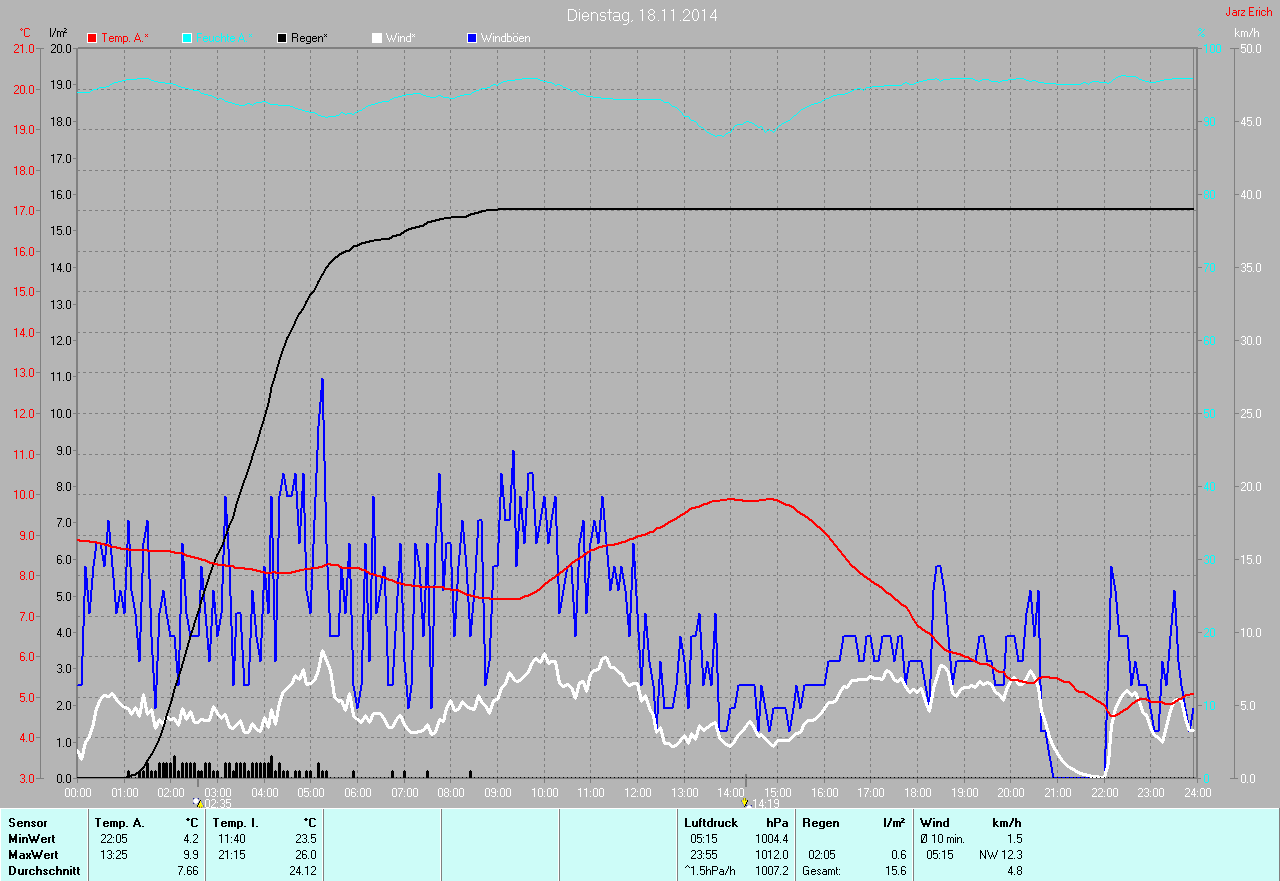Click the white Wind legend swatch

coord(377,38)
